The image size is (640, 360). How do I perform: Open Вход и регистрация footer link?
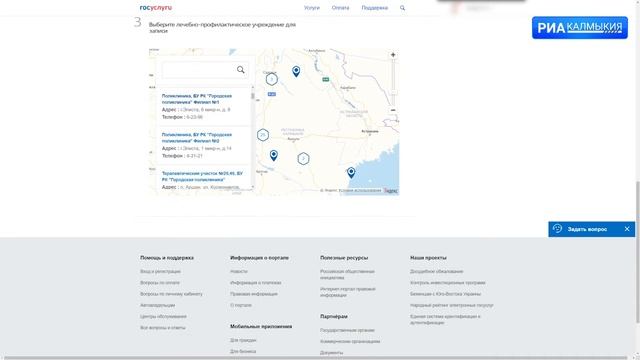point(160,271)
